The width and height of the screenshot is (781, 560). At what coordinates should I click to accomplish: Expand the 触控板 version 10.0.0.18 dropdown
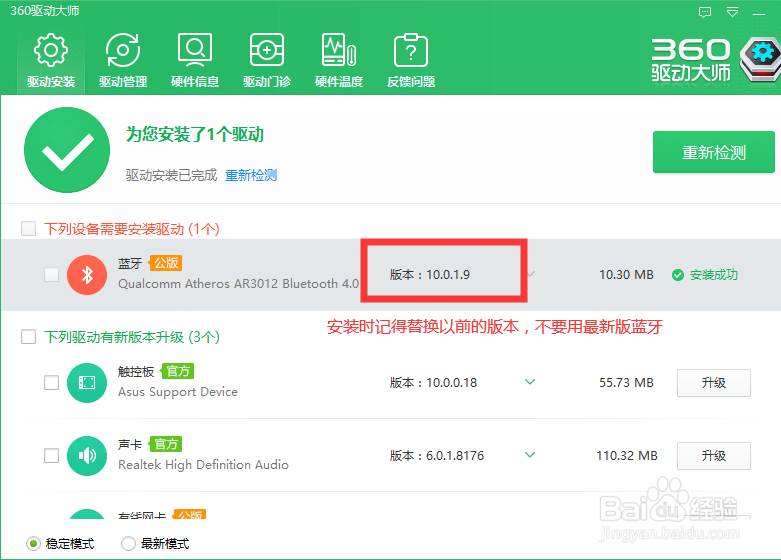pyautogui.click(x=530, y=382)
